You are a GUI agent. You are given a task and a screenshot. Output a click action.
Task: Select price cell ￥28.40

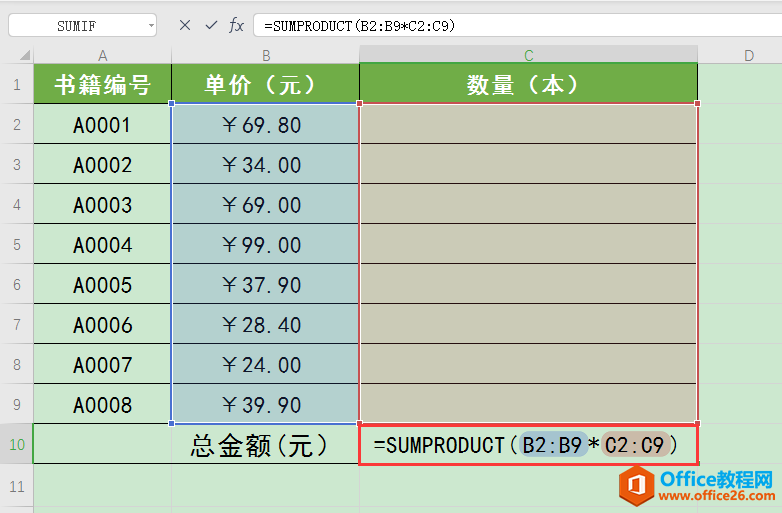[x=265, y=325]
